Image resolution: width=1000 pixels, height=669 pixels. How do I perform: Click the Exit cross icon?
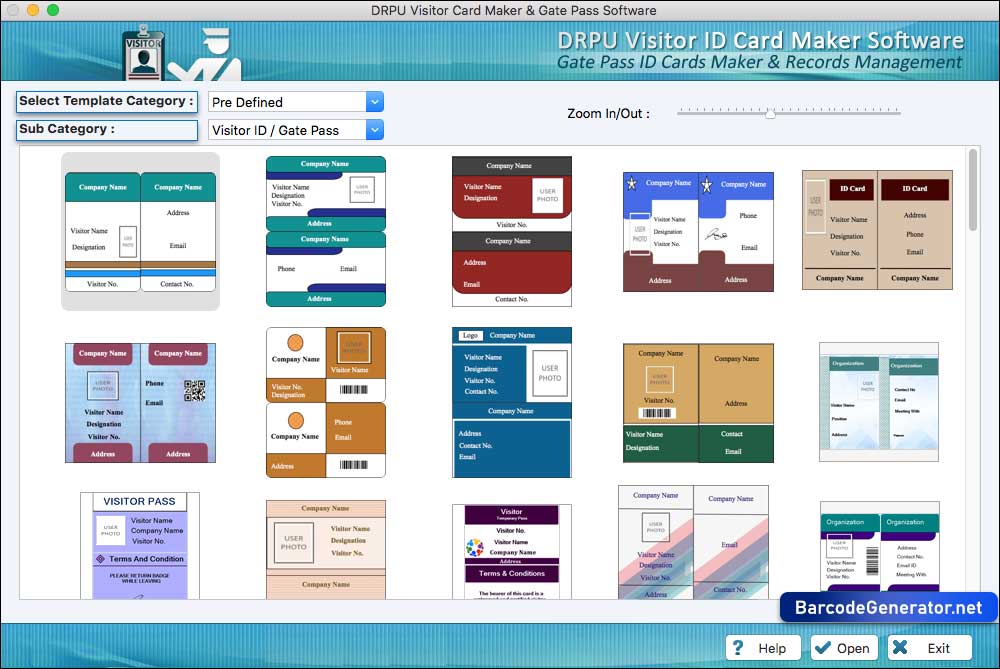coord(899,648)
